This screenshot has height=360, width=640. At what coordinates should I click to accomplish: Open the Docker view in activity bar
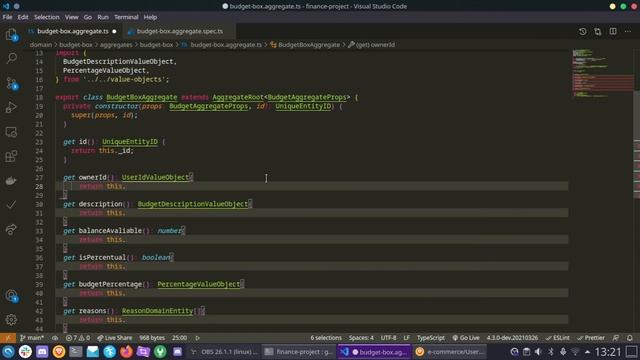(11, 180)
